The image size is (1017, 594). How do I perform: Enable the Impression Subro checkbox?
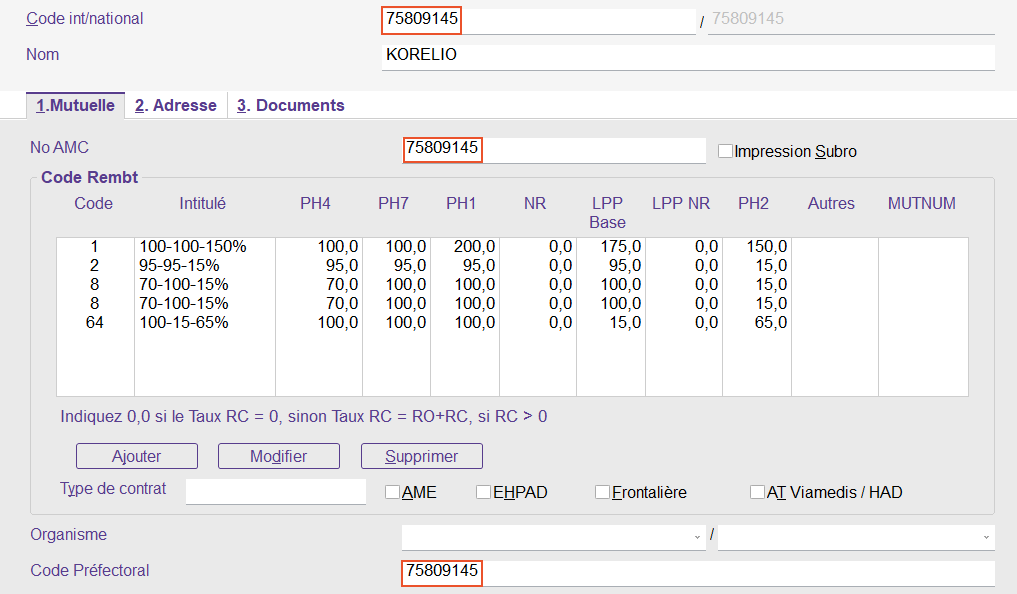coord(726,151)
